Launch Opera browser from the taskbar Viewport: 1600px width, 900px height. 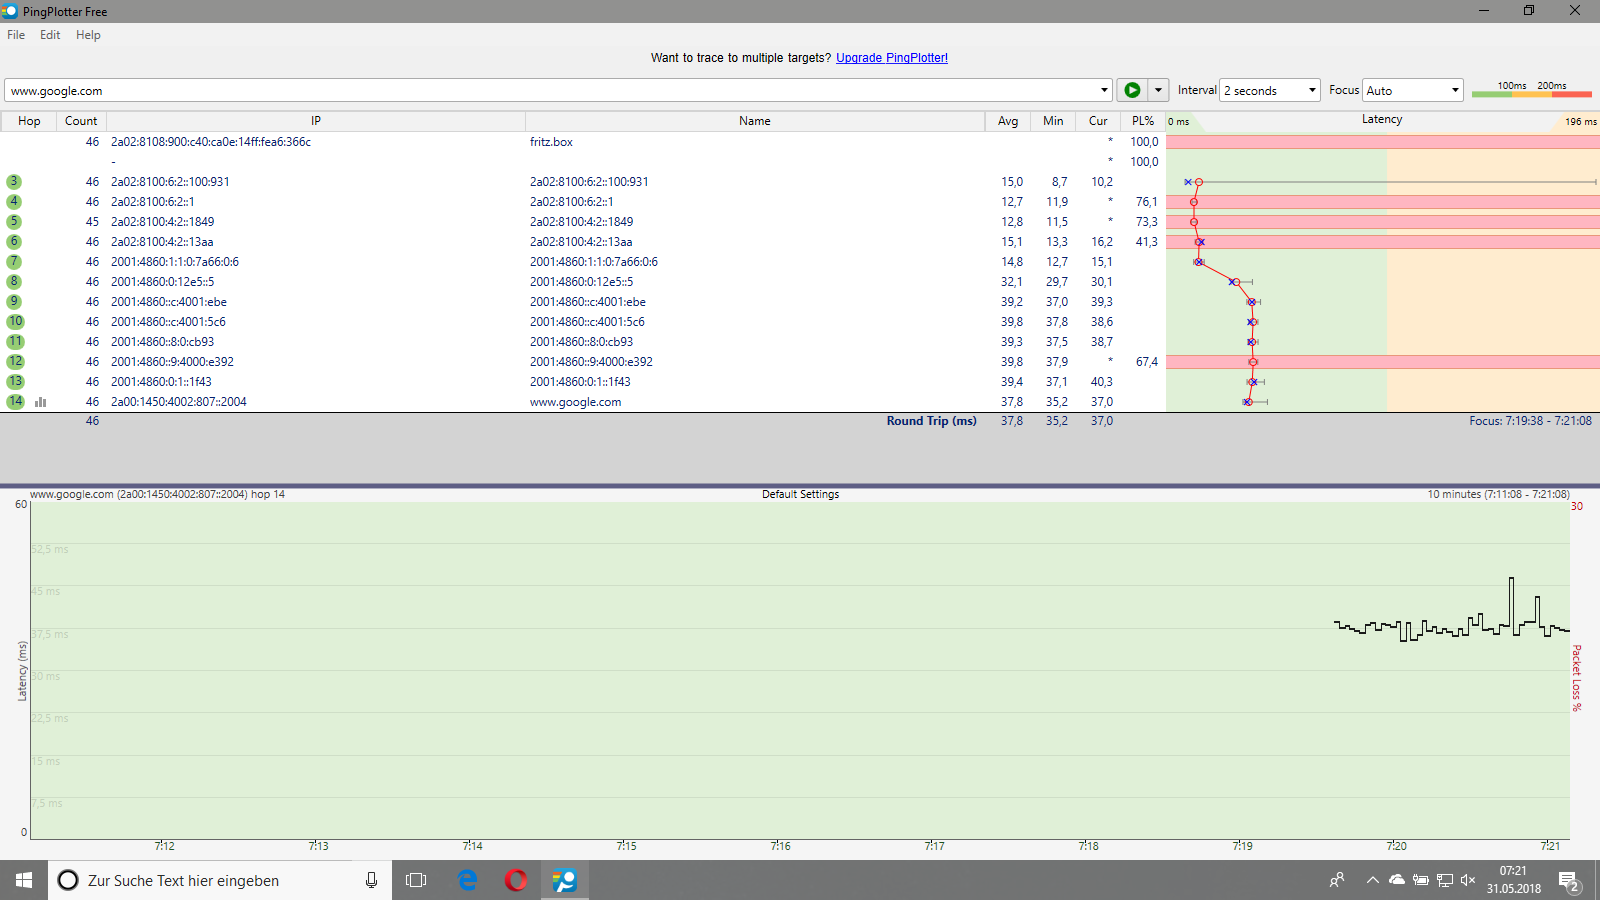516,880
